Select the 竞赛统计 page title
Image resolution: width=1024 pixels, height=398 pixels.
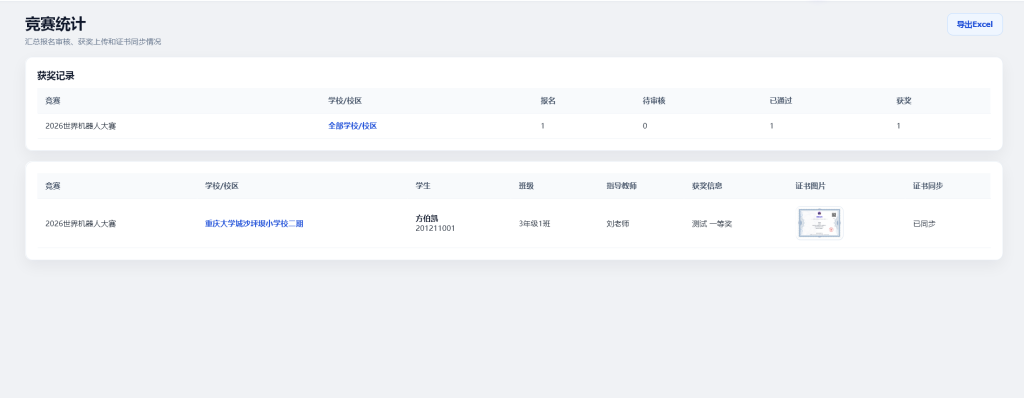click(56, 24)
